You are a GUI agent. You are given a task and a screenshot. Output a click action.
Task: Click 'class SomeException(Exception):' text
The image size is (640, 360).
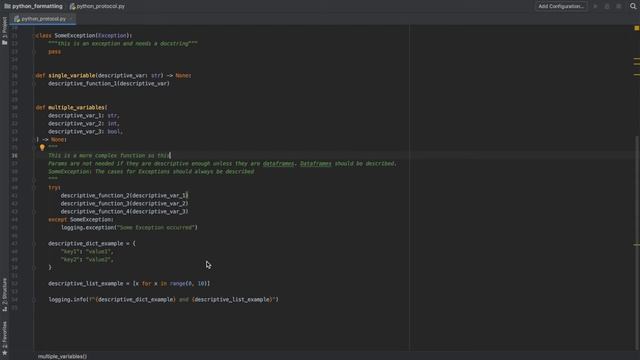[x=83, y=36]
